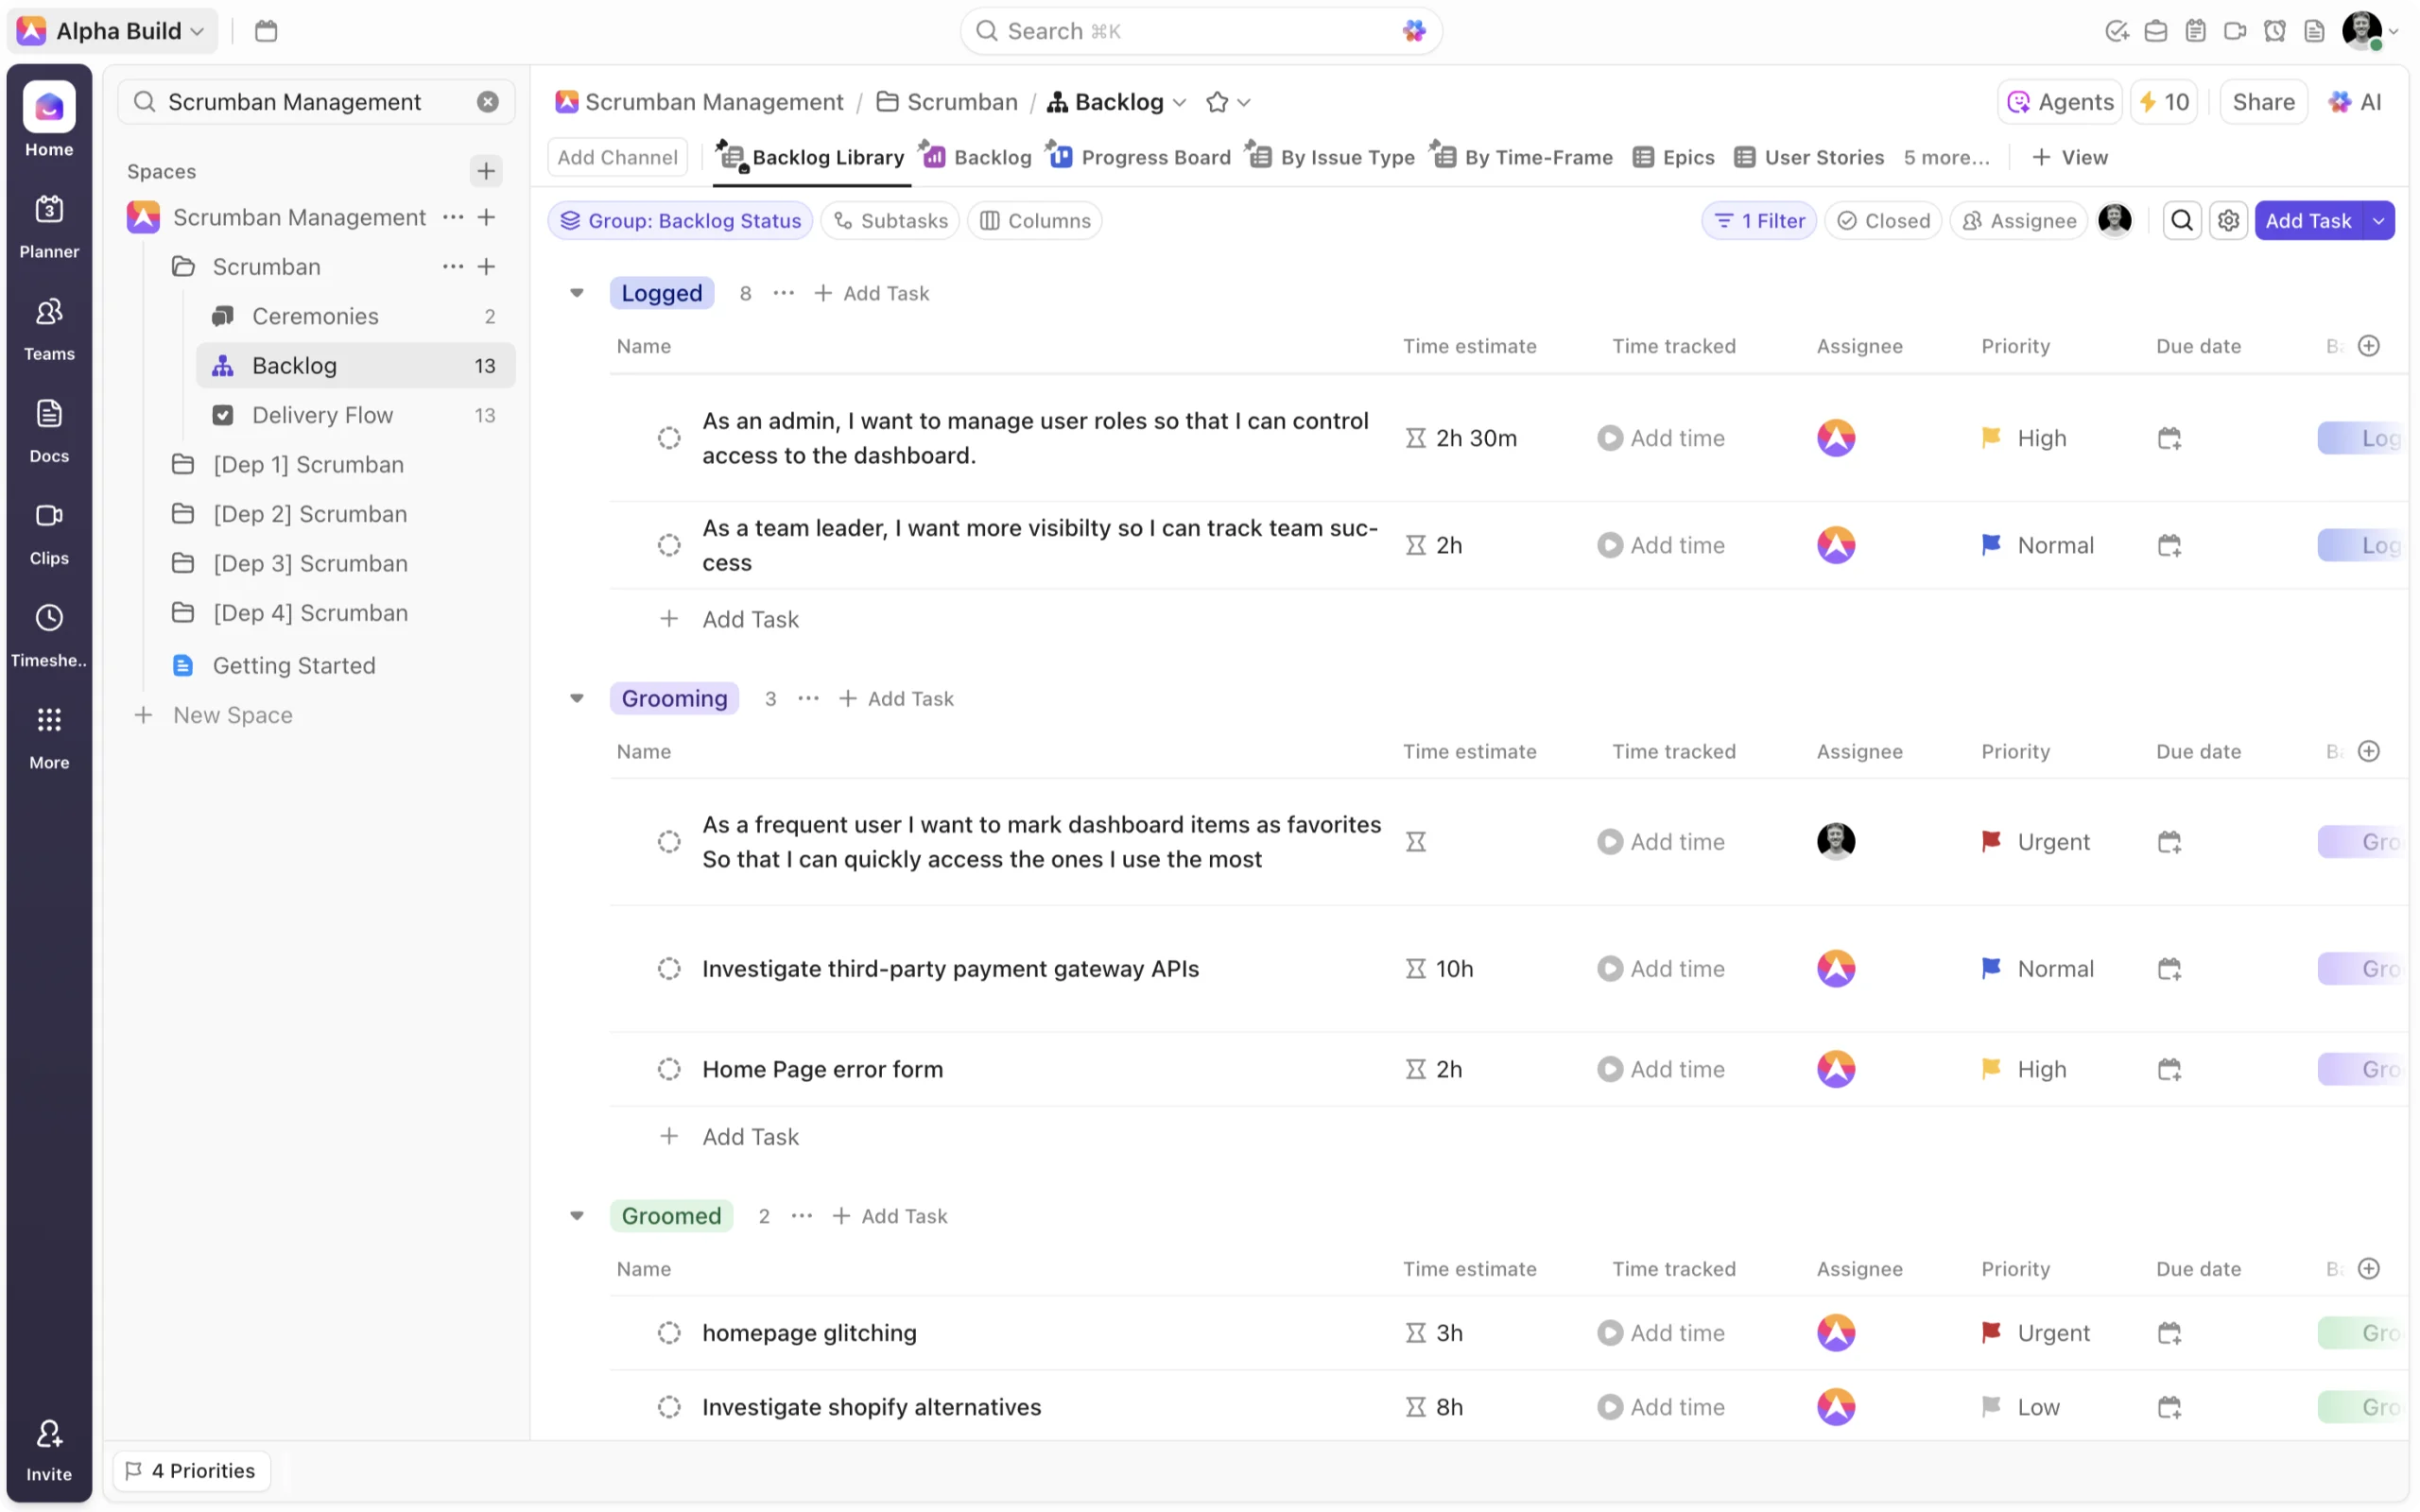This screenshot has height=1512, width=2420.
Task: Open the Planner in the sidebar
Action: pyautogui.click(x=49, y=225)
